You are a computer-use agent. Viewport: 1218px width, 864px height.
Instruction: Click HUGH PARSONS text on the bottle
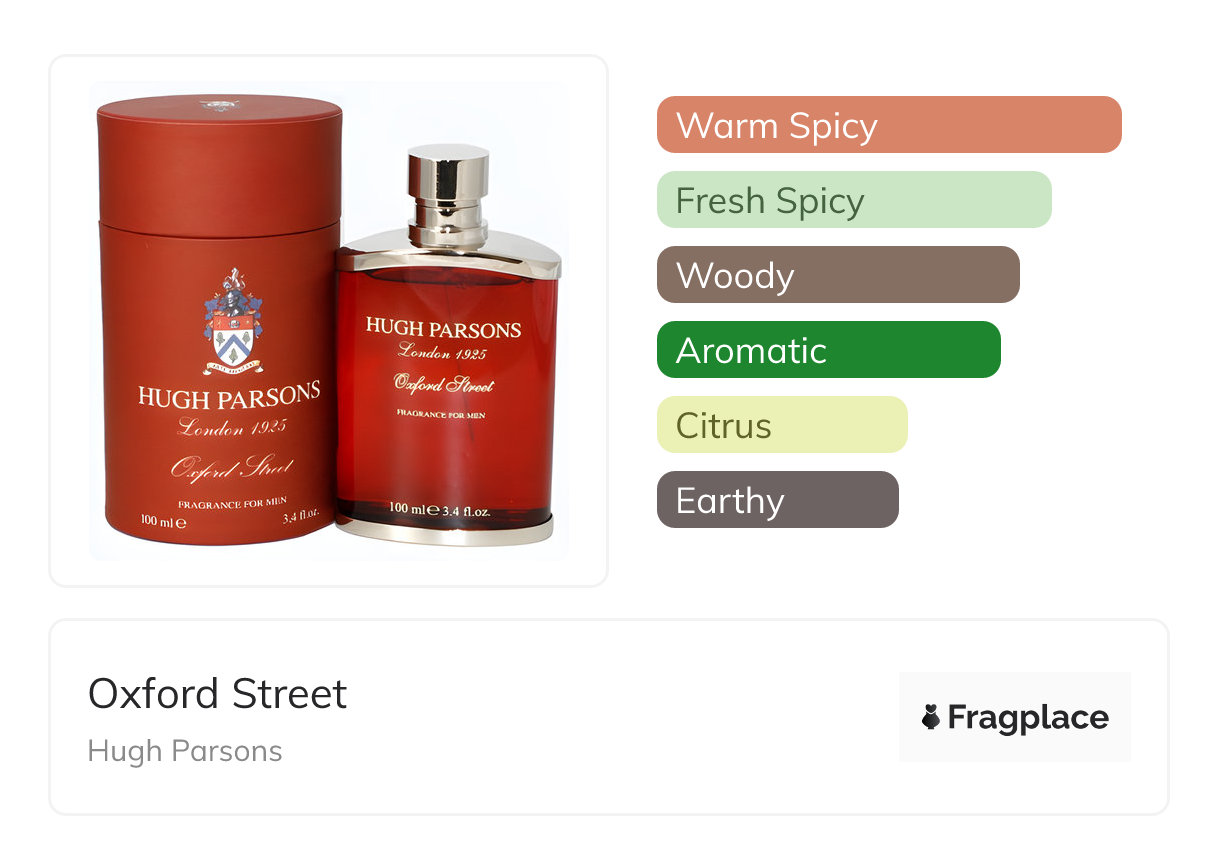[444, 328]
